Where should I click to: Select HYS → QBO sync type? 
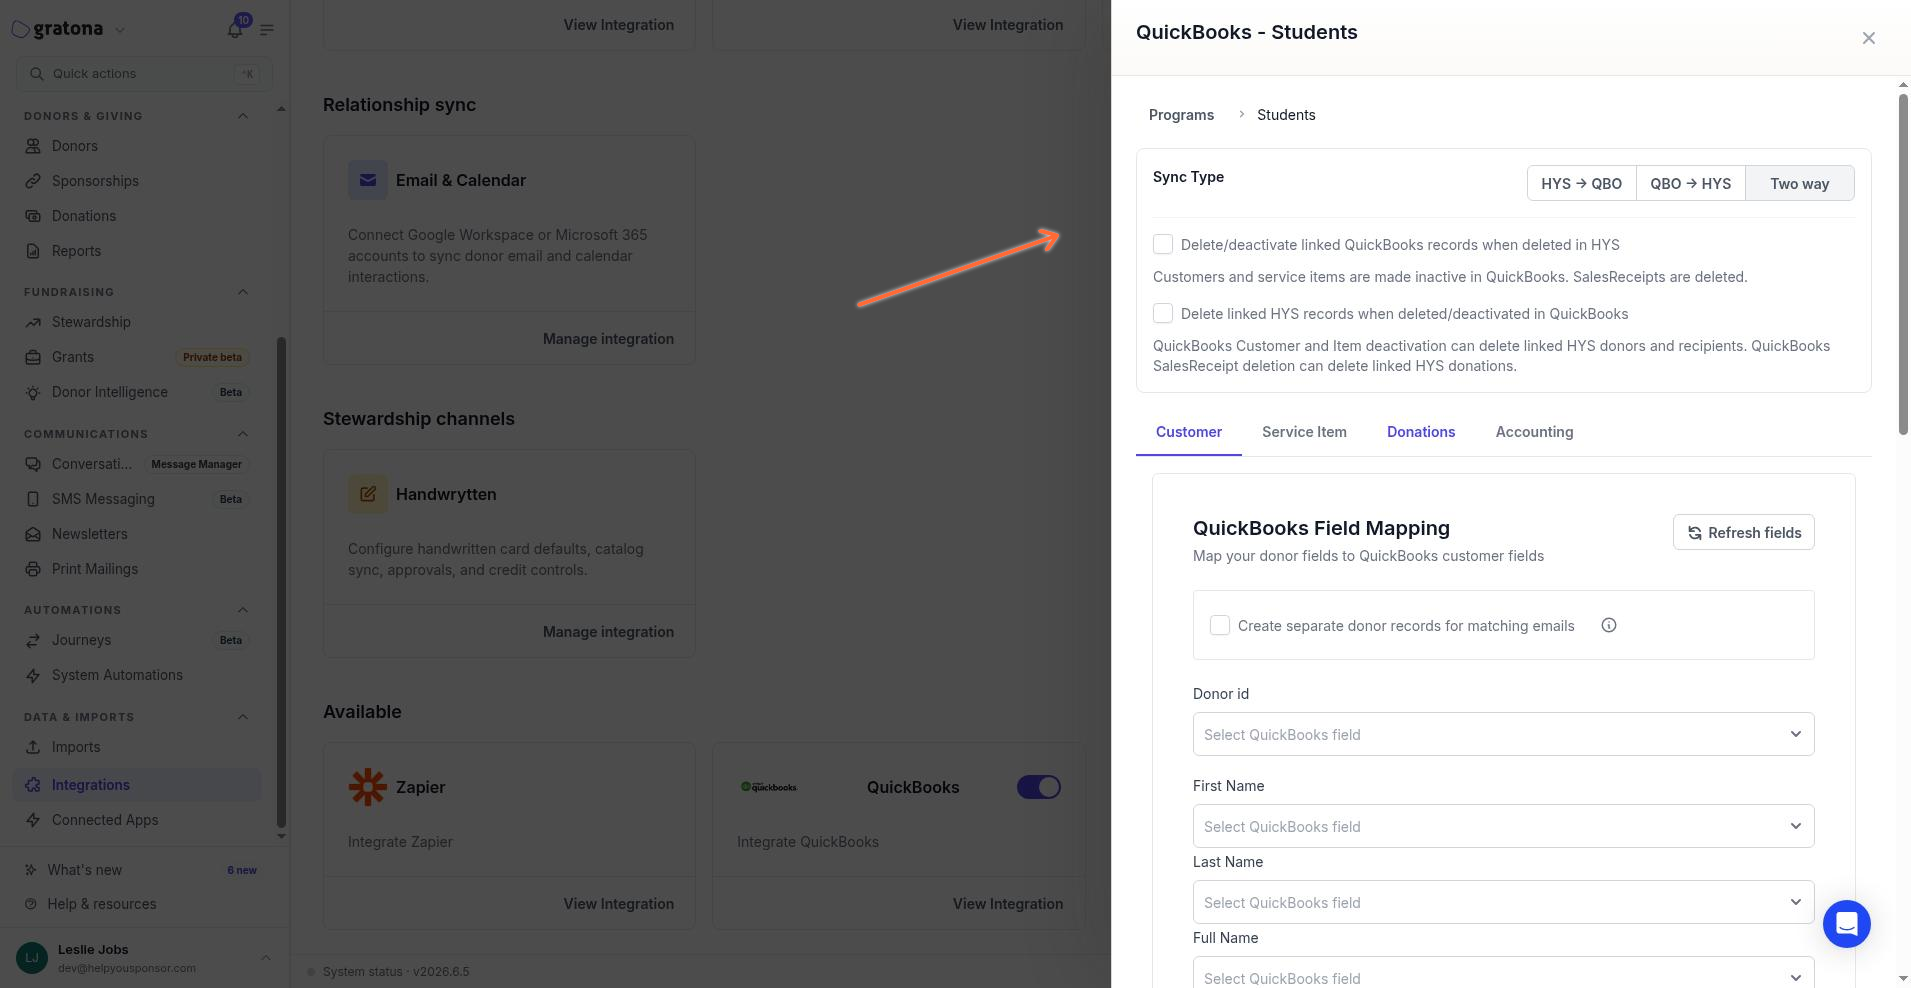coord(1582,183)
